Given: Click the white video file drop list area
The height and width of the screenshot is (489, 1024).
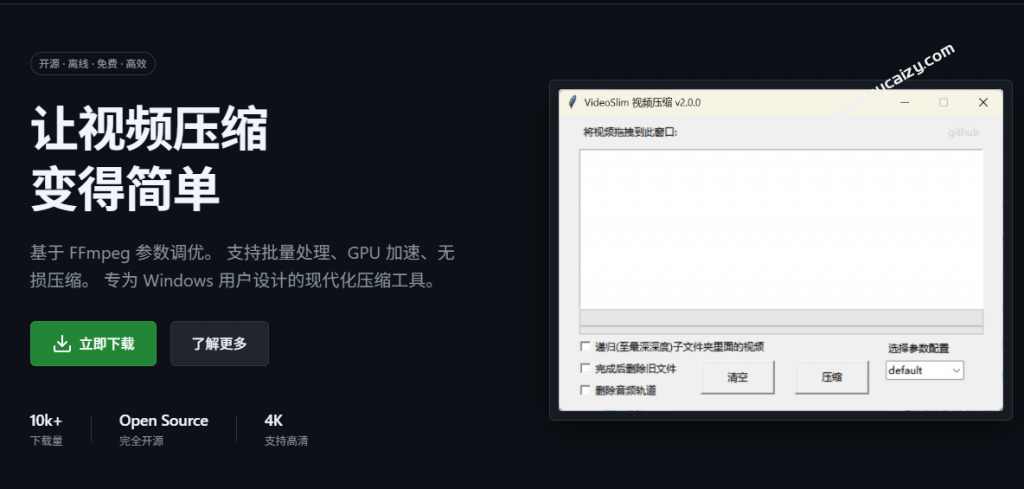Looking at the screenshot, I should (x=781, y=229).
